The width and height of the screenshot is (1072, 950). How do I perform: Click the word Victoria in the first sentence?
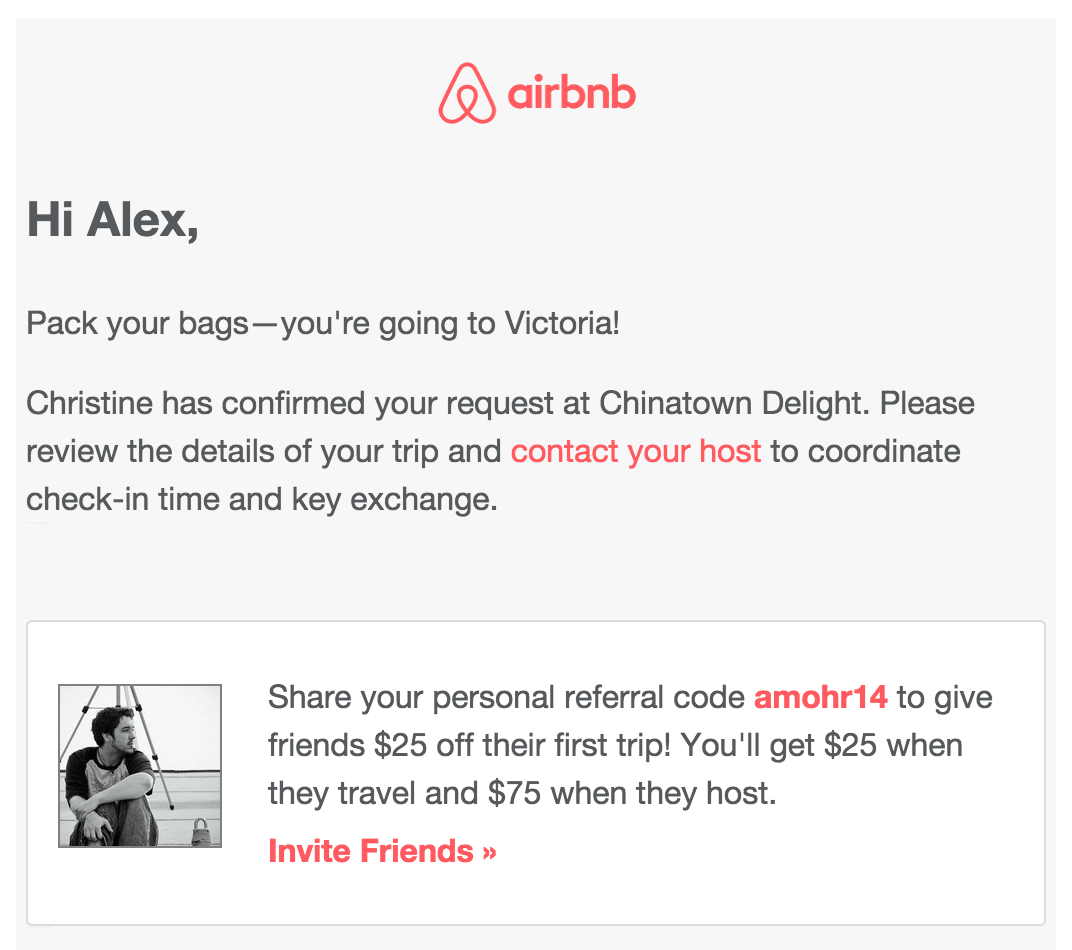point(562,323)
